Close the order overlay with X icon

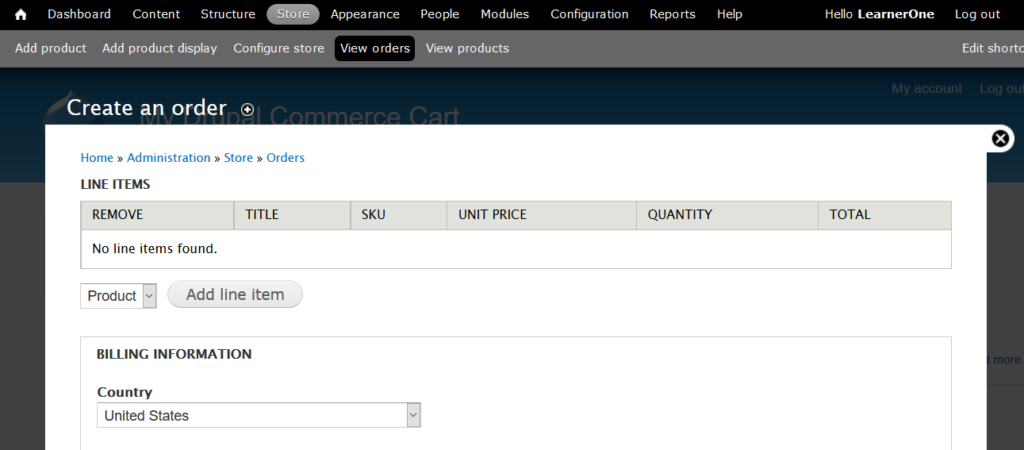pyautogui.click(x=1000, y=138)
